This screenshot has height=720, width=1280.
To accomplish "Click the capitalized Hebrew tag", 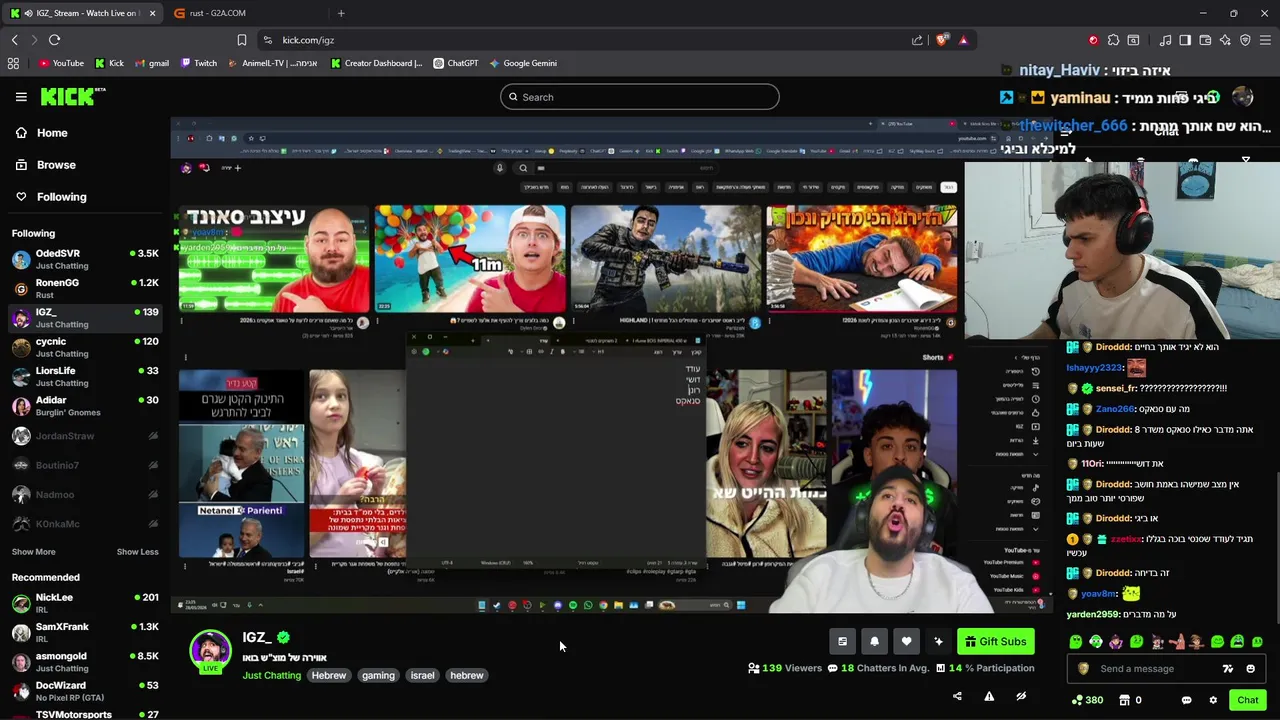I will tap(329, 676).
